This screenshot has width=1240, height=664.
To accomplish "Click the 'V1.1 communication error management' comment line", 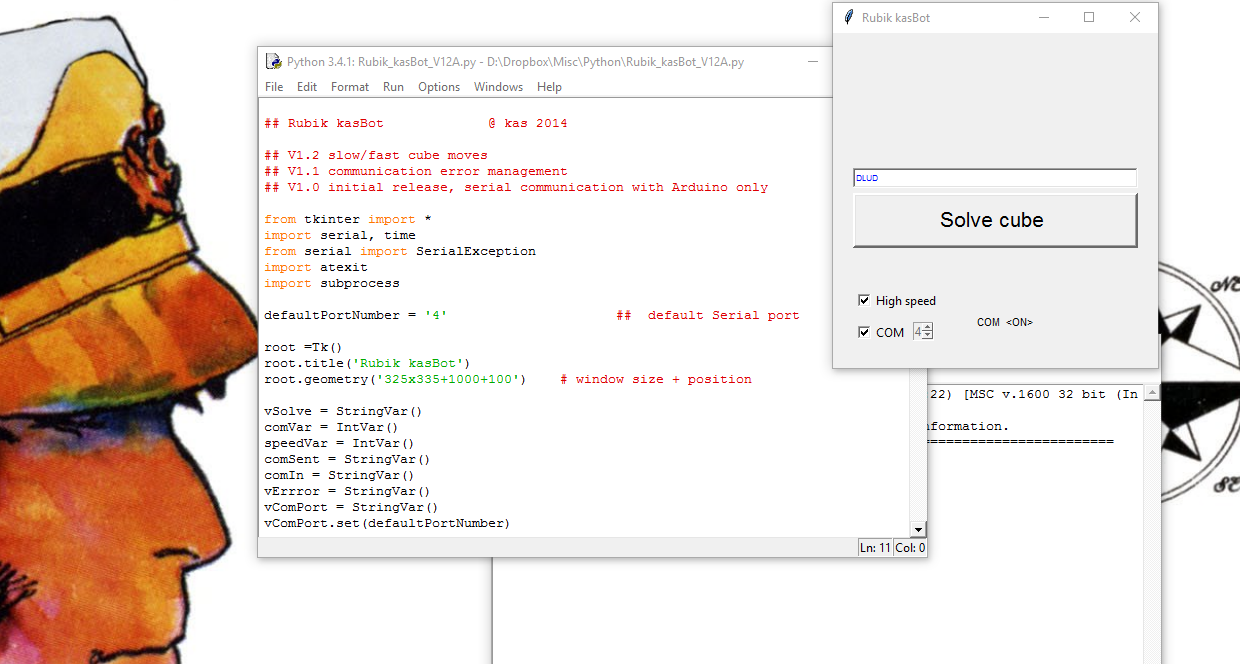I will coord(416,171).
